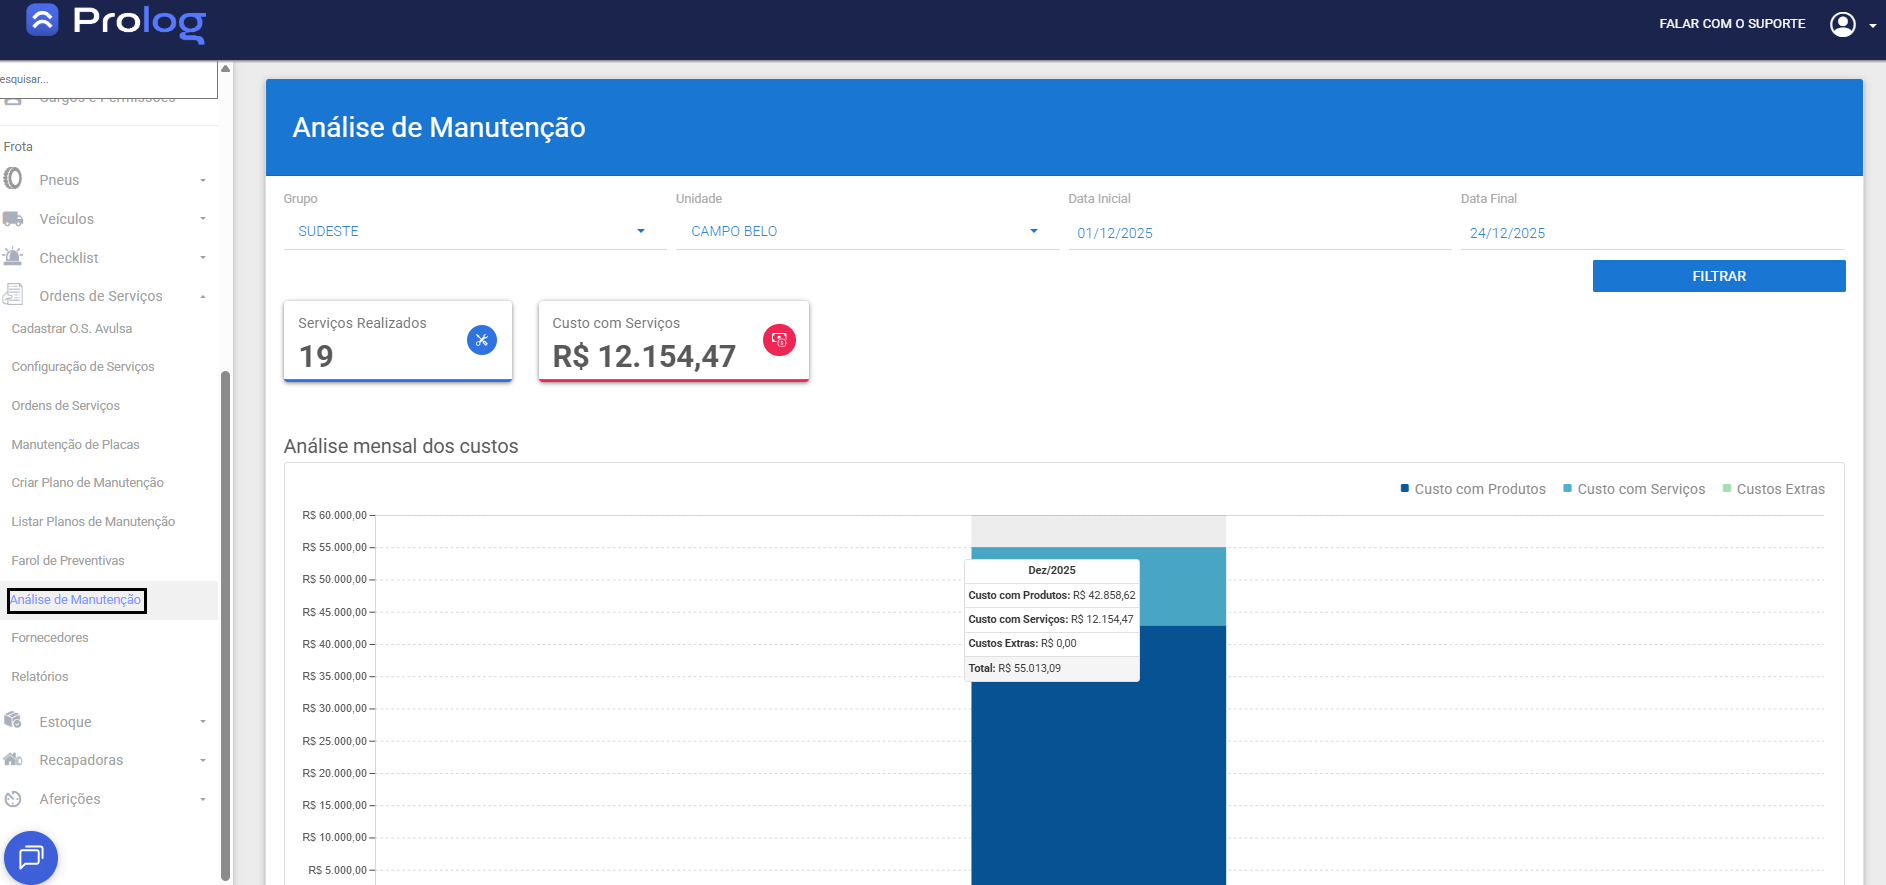Click FALAR COM O SUPORTE link

click(x=1732, y=24)
